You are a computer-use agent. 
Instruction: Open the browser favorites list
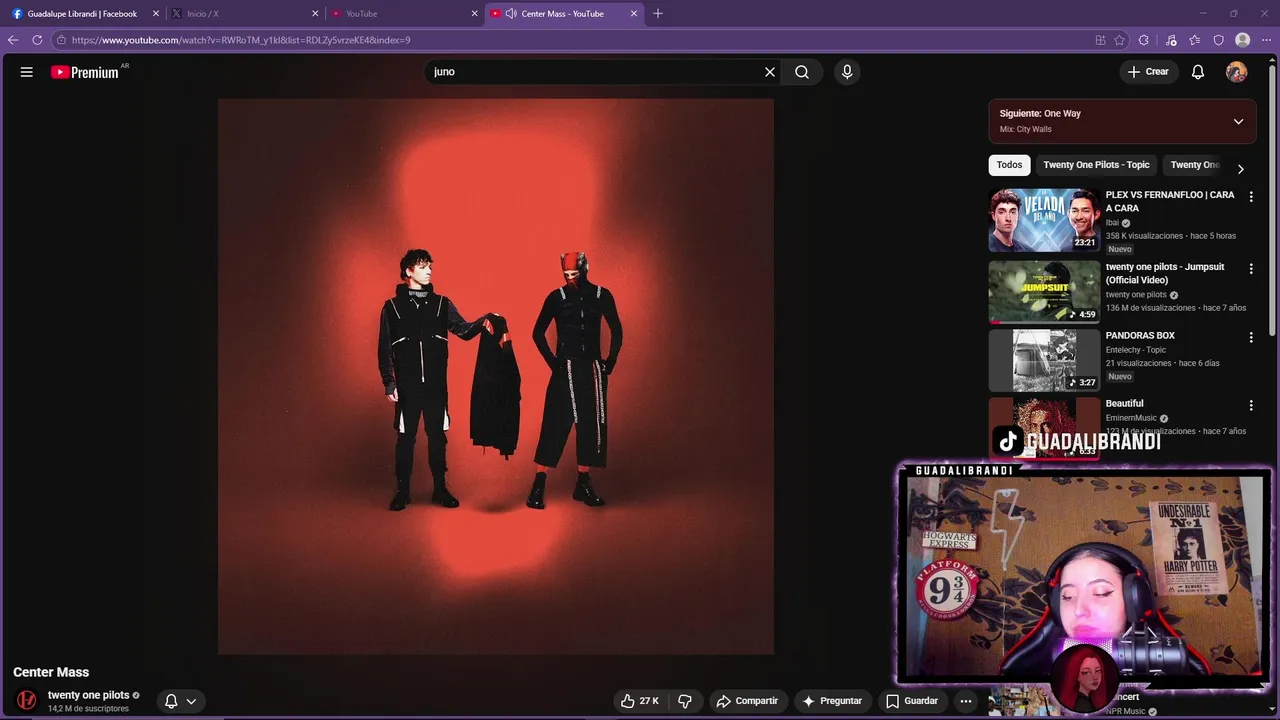[1195, 40]
